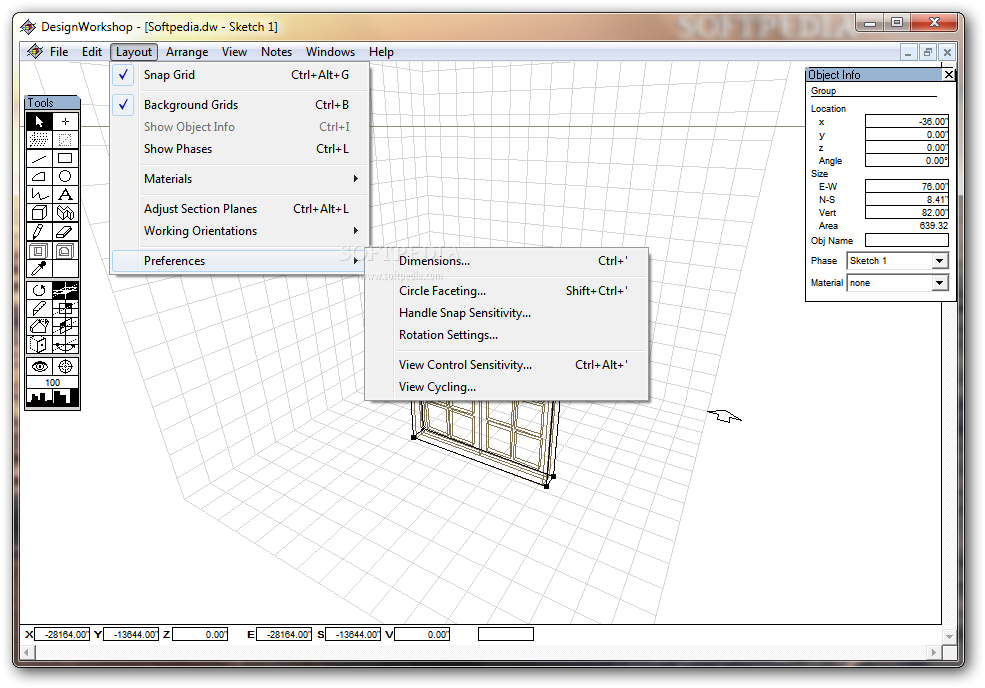985x688 pixels.
Task: Select the pencil tool
Action: (x=39, y=232)
